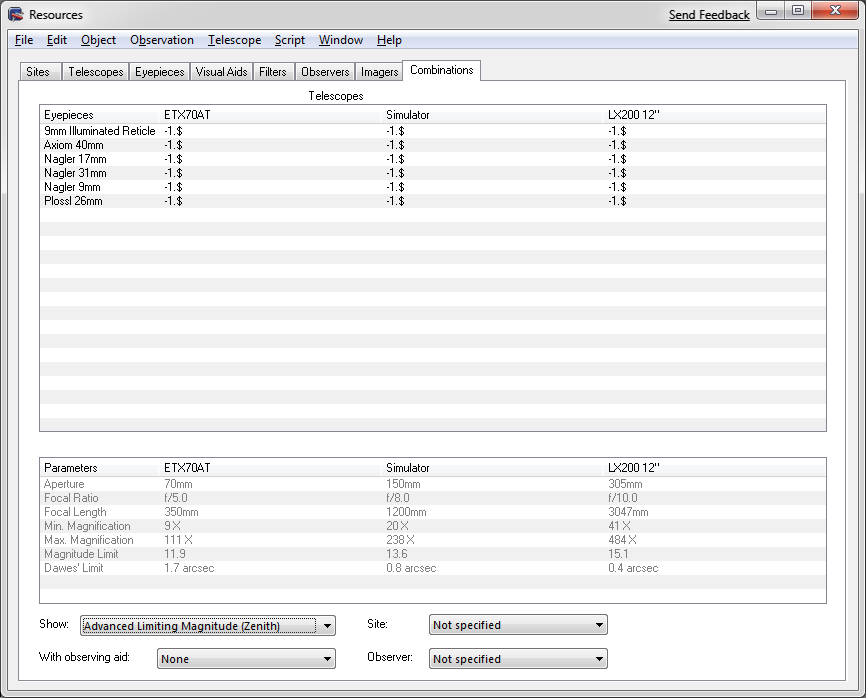866x698 pixels.
Task: Open the Telescope menu
Action: coord(234,40)
